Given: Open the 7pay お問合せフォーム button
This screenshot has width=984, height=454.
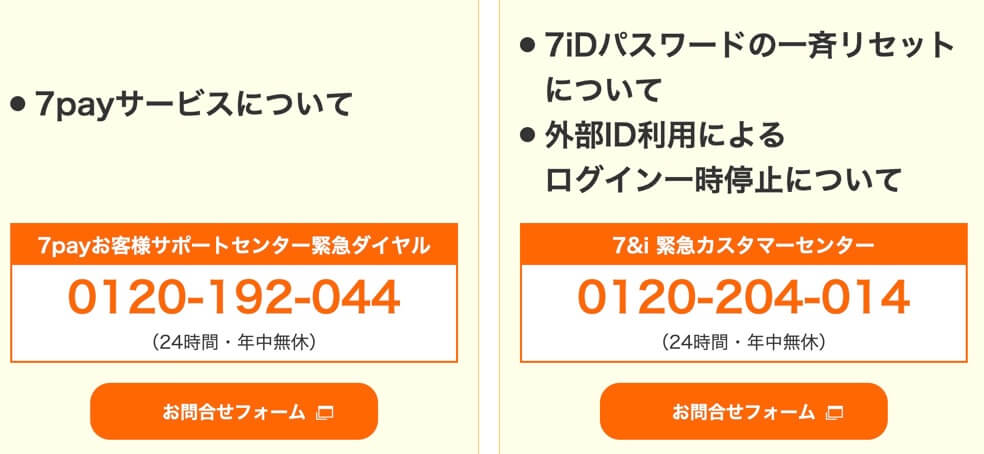Looking at the screenshot, I should tap(233, 412).
